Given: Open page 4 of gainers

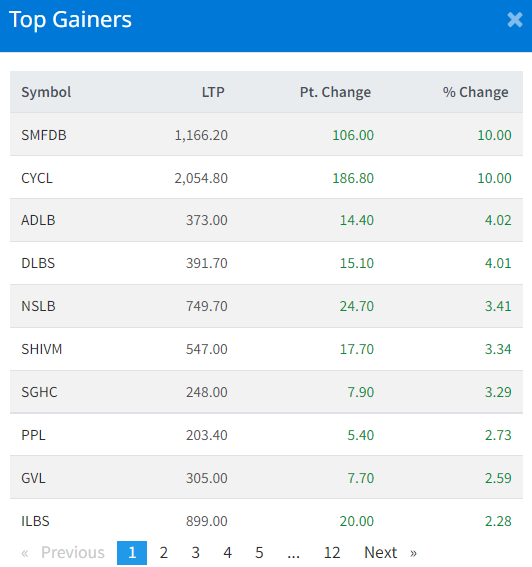Looking at the screenshot, I should (x=227, y=553).
